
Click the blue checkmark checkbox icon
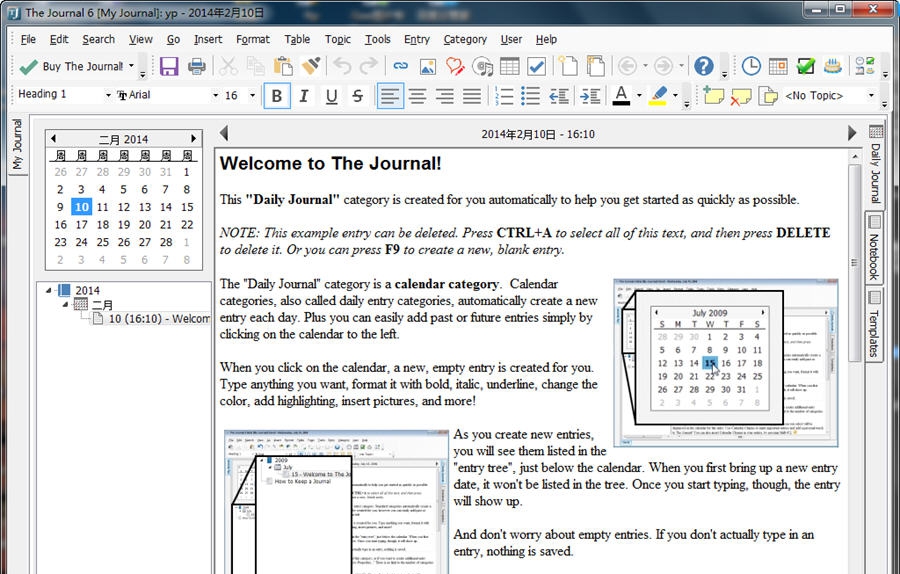(x=537, y=67)
